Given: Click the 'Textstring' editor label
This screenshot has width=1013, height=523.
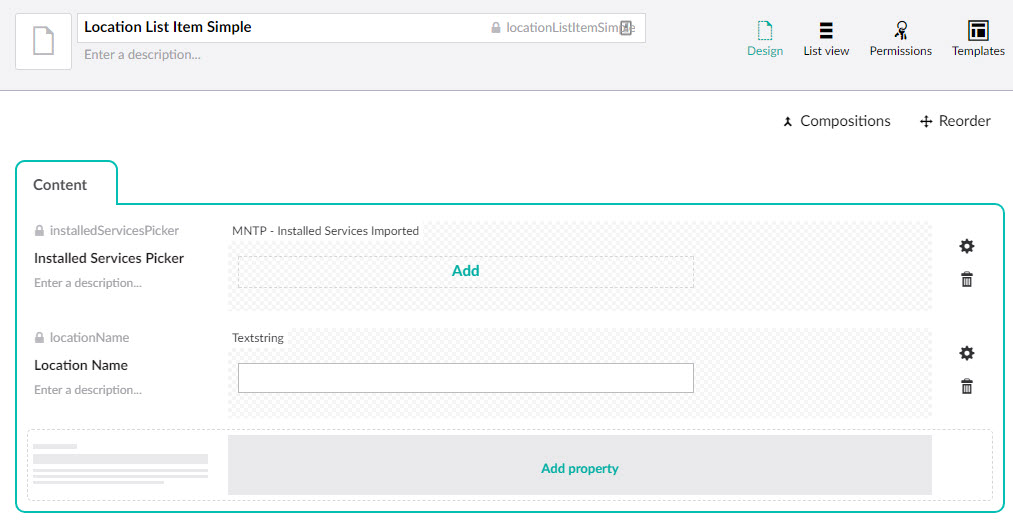Looking at the screenshot, I should 258,338.
